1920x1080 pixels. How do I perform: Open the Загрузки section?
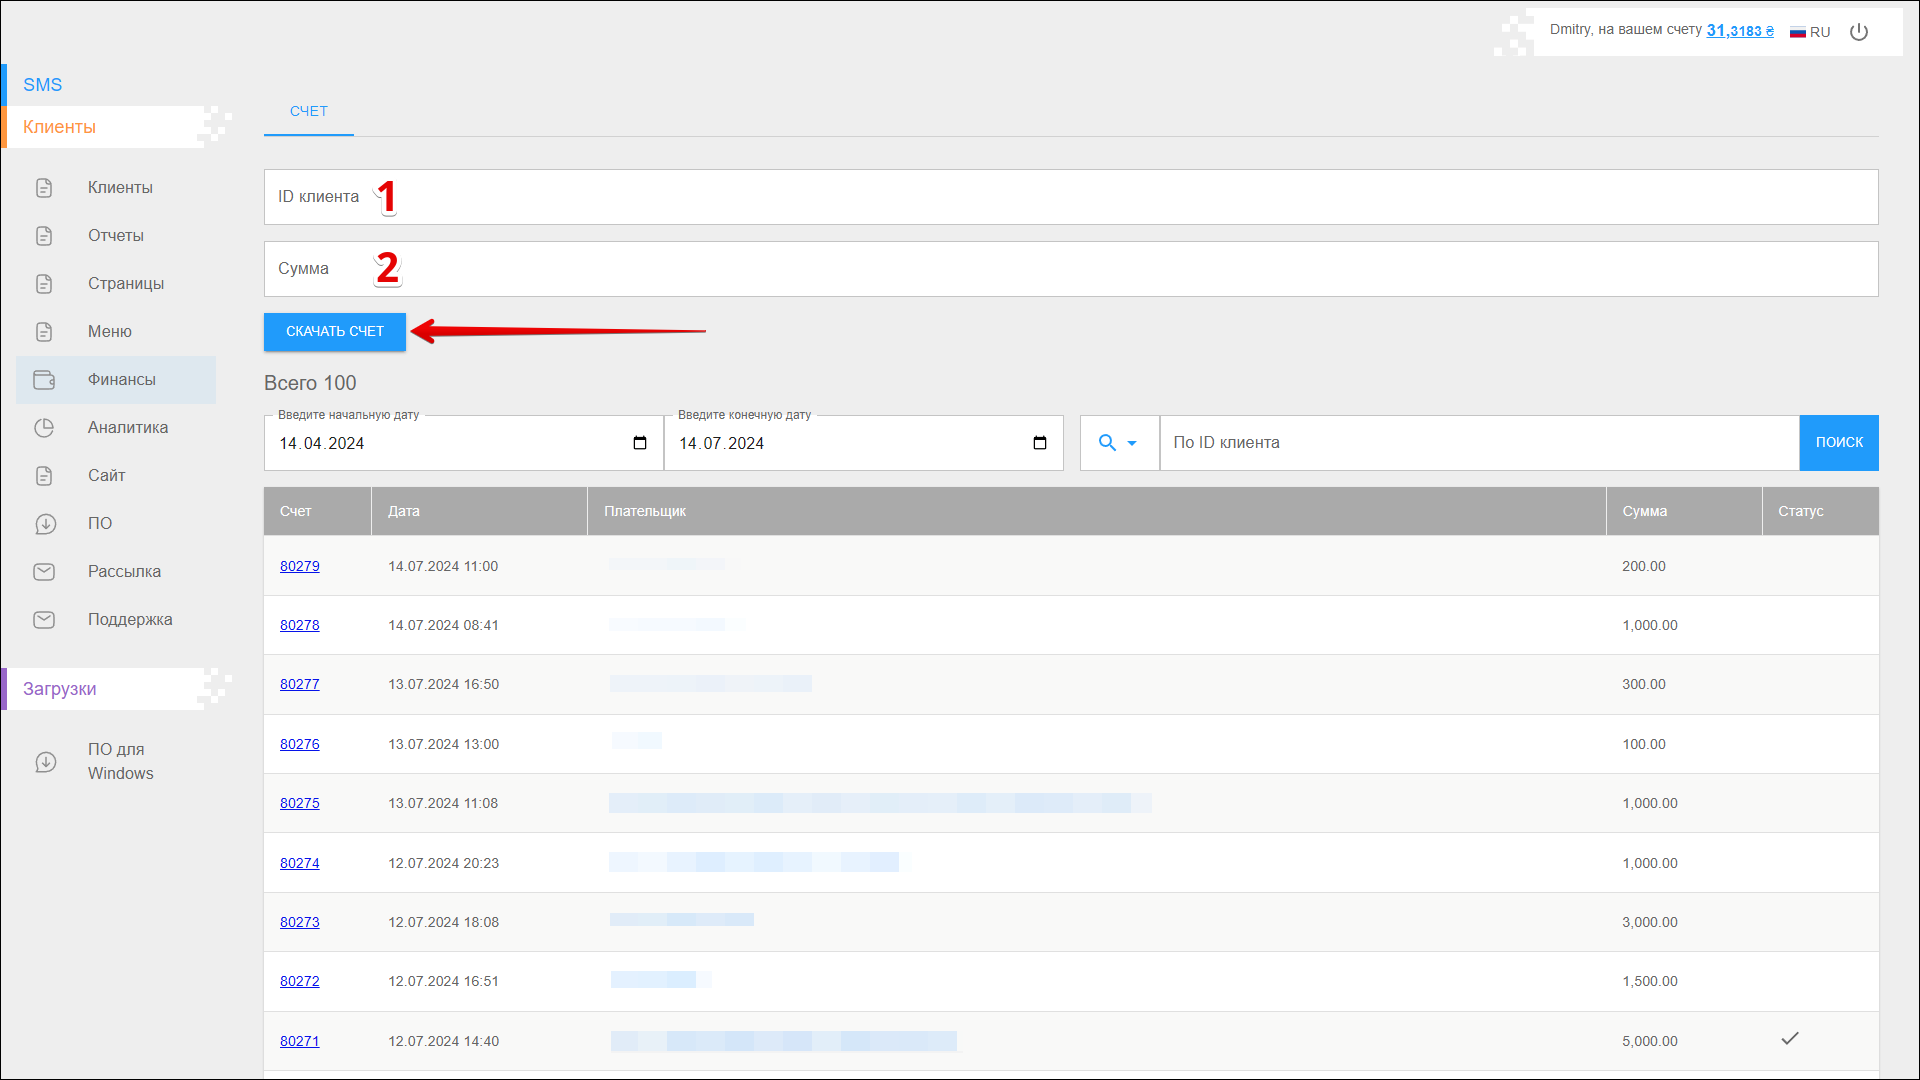[60, 689]
